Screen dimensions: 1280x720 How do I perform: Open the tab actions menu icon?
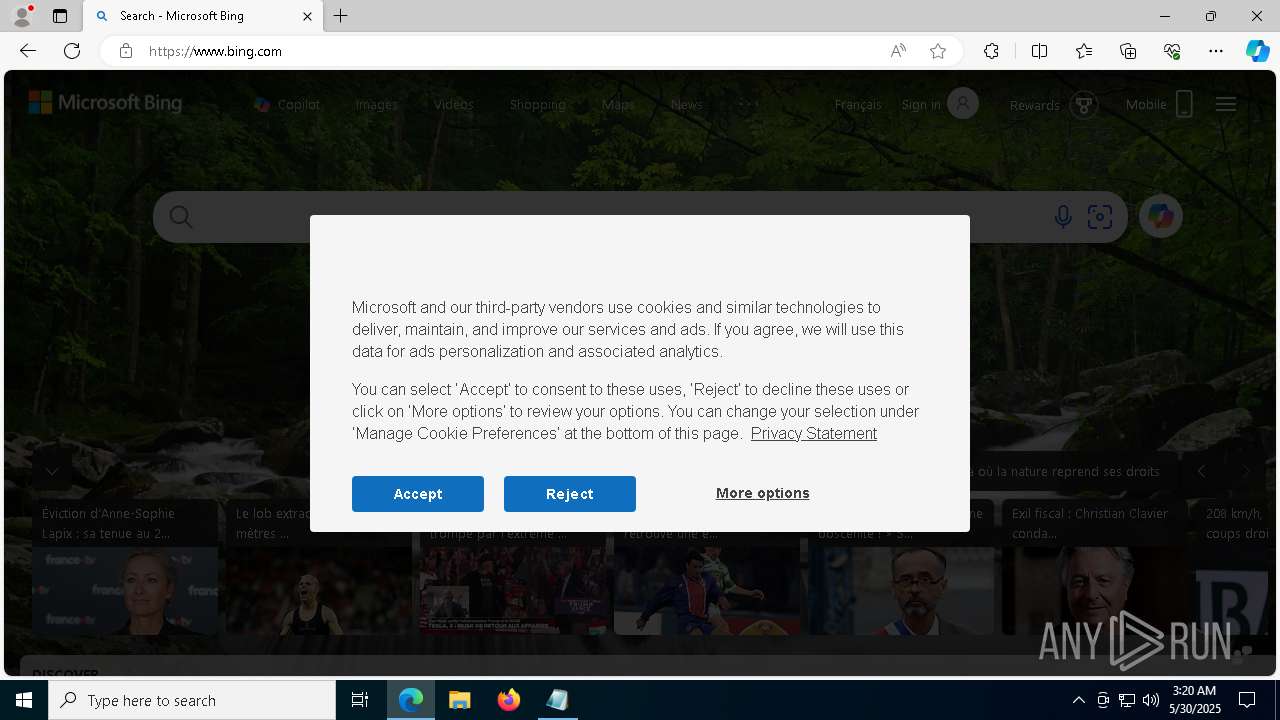pos(60,16)
